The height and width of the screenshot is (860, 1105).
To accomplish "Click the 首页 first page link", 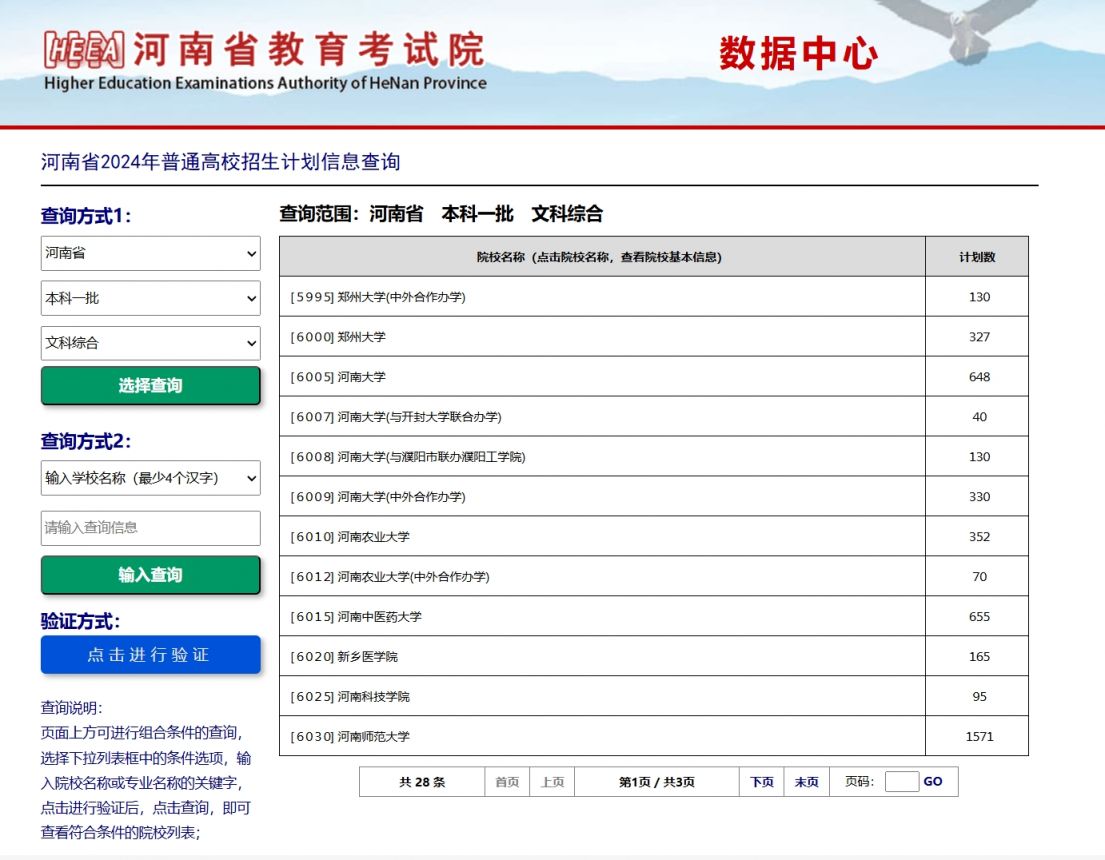I will click(x=507, y=782).
